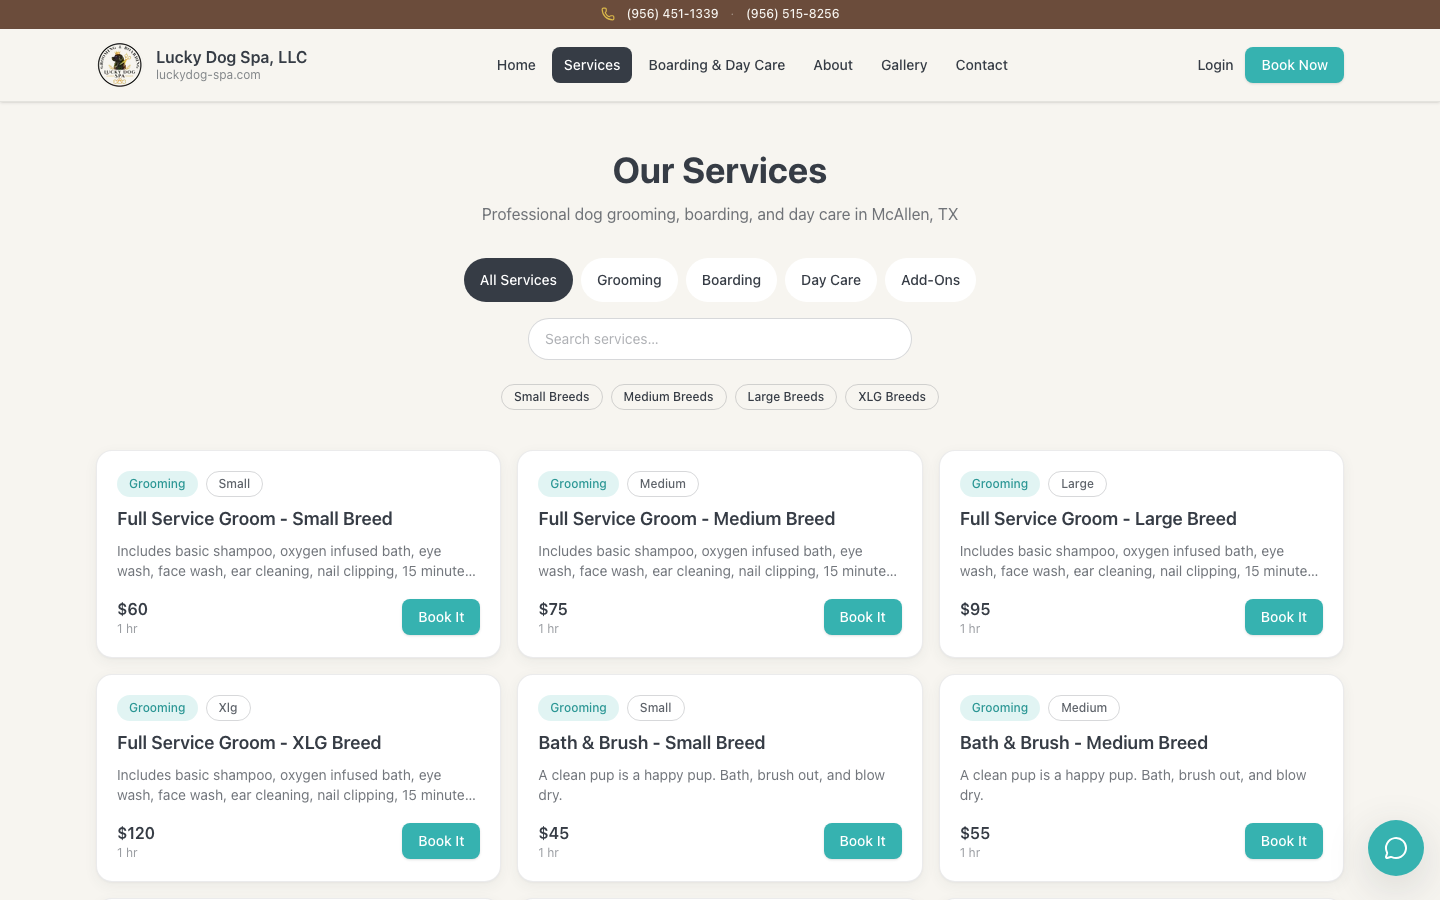Click the $75 price

click(x=553, y=609)
